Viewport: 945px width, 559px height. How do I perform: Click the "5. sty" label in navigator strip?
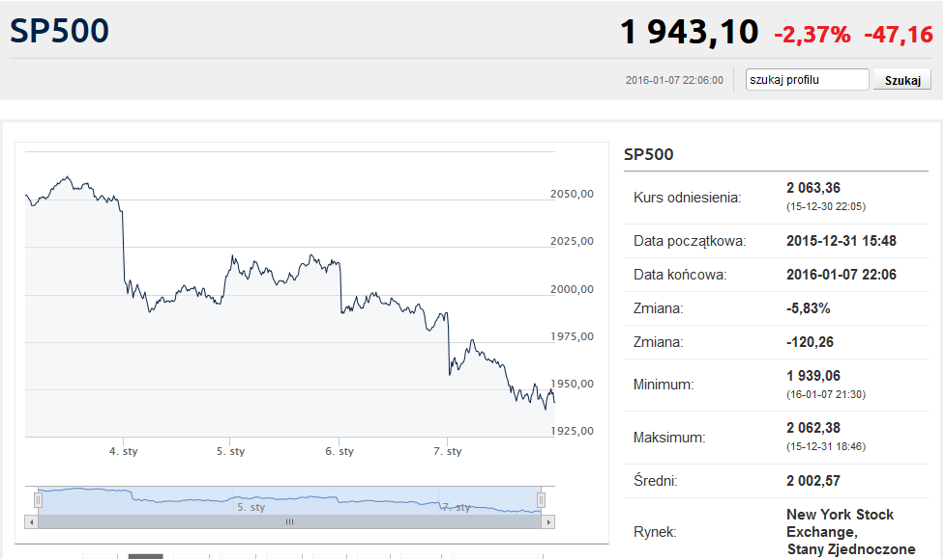point(251,507)
